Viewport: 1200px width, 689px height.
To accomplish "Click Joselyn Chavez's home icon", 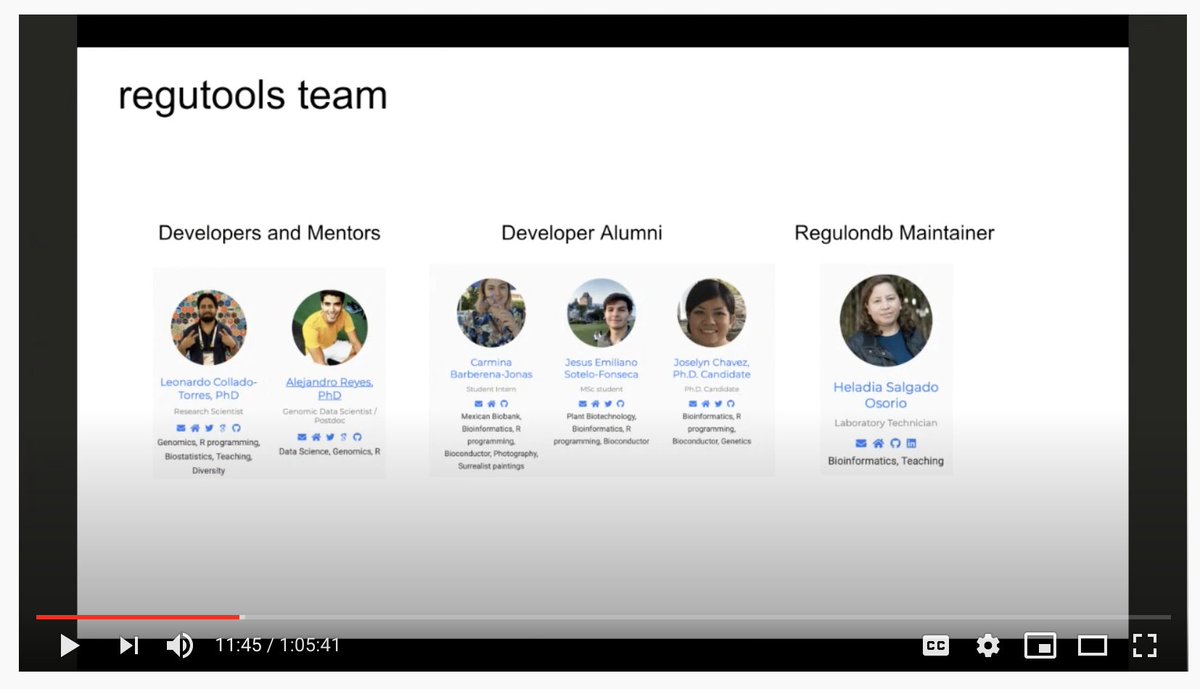I will [x=705, y=404].
